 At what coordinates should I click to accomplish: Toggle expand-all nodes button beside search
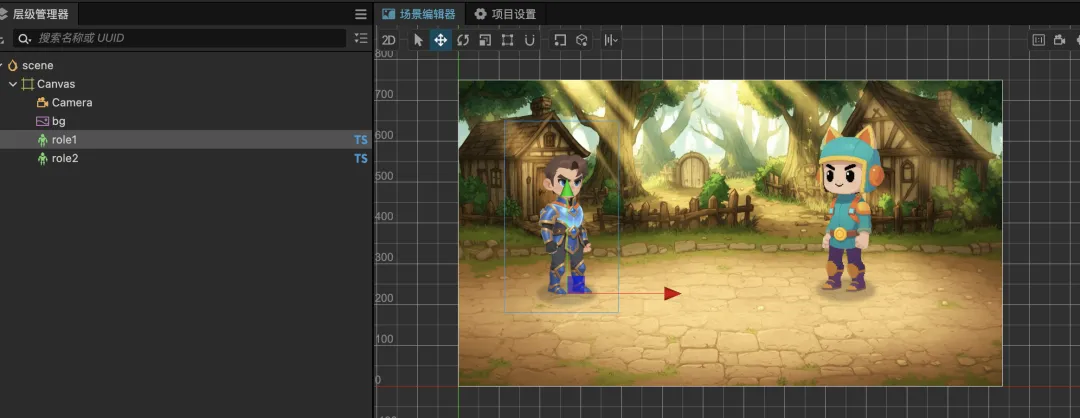coord(361,39)
